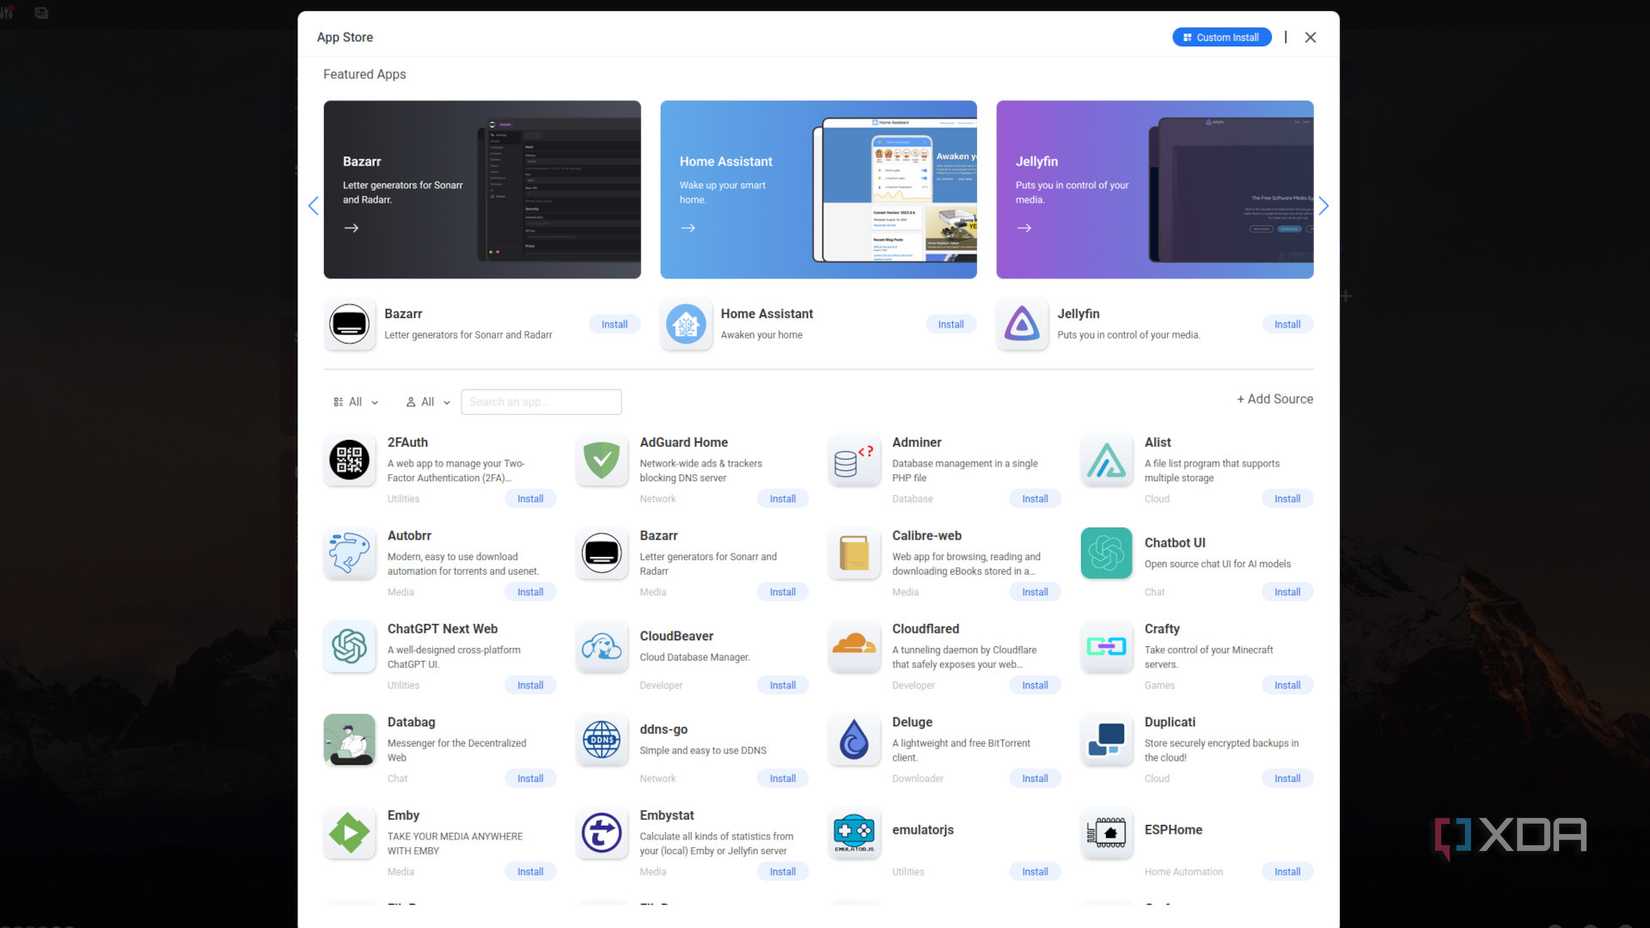This screenshot has height=928, width=1650.
Task: Select the Bazarr icon in the Media list row
Action: coord(602,553)
